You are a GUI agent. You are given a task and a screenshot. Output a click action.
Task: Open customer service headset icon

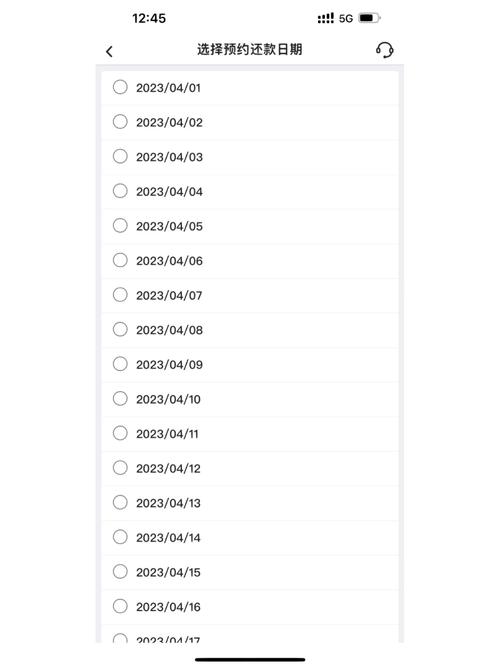pyautogui.click(x=385, y=50)
